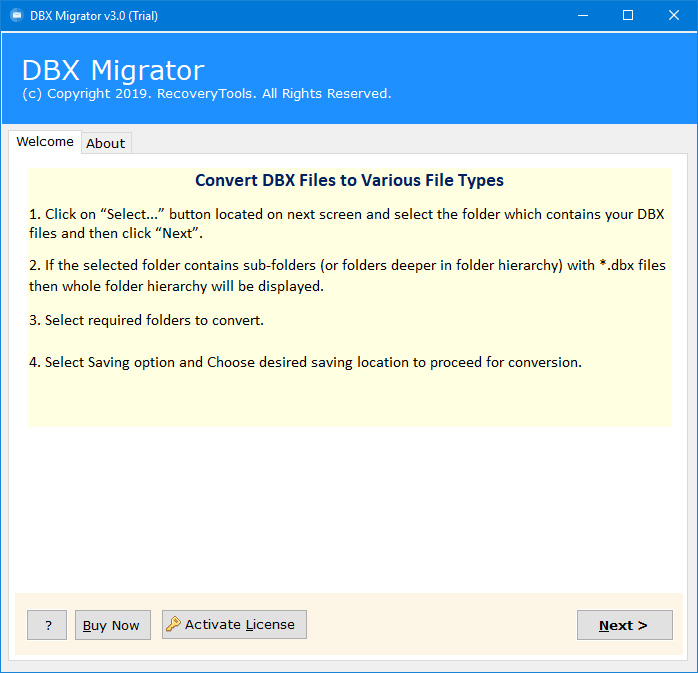Click step 2 text about sub-folders
Viewport: 698px width, 673px height.
[x=347, y=276]
